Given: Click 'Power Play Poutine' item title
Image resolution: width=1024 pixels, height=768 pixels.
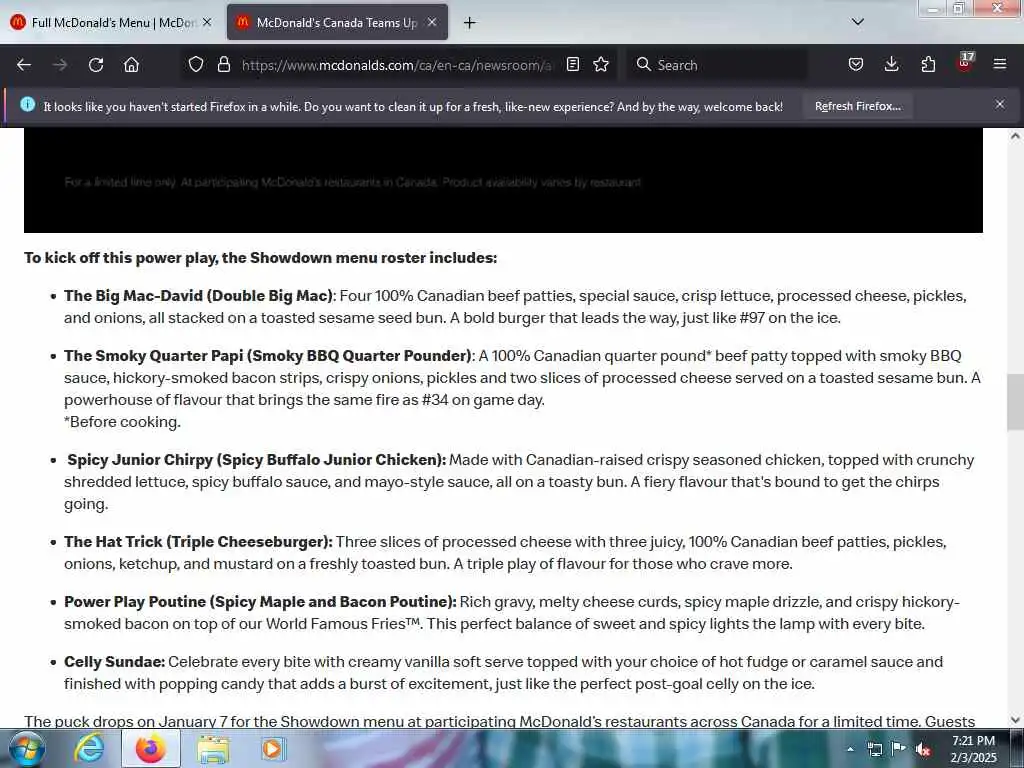Looking at the screenshot, I should point(261,602).
